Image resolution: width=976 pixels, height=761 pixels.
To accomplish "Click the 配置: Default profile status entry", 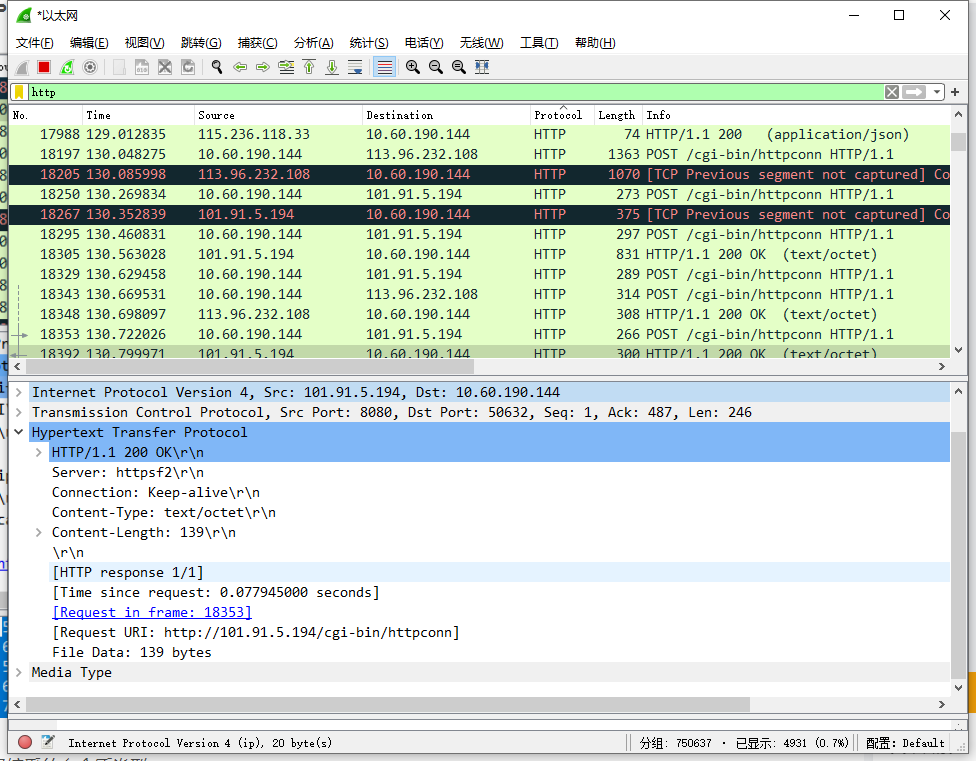I will point(905,743).
